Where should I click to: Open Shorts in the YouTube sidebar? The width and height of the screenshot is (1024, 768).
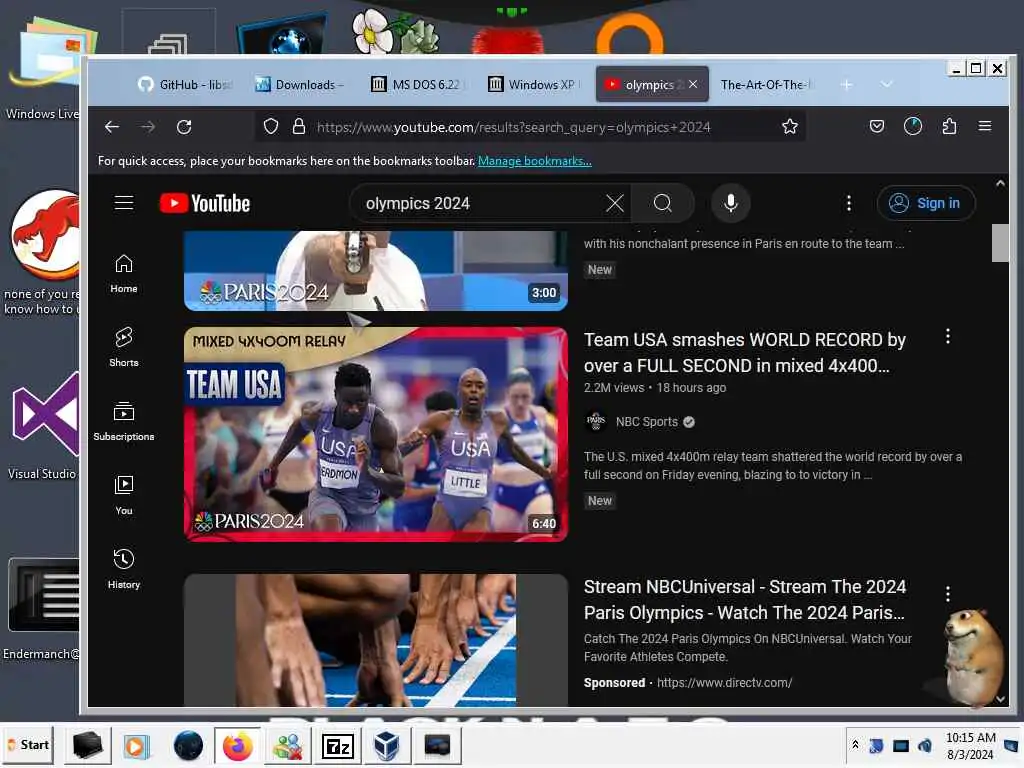coord(123,347)
